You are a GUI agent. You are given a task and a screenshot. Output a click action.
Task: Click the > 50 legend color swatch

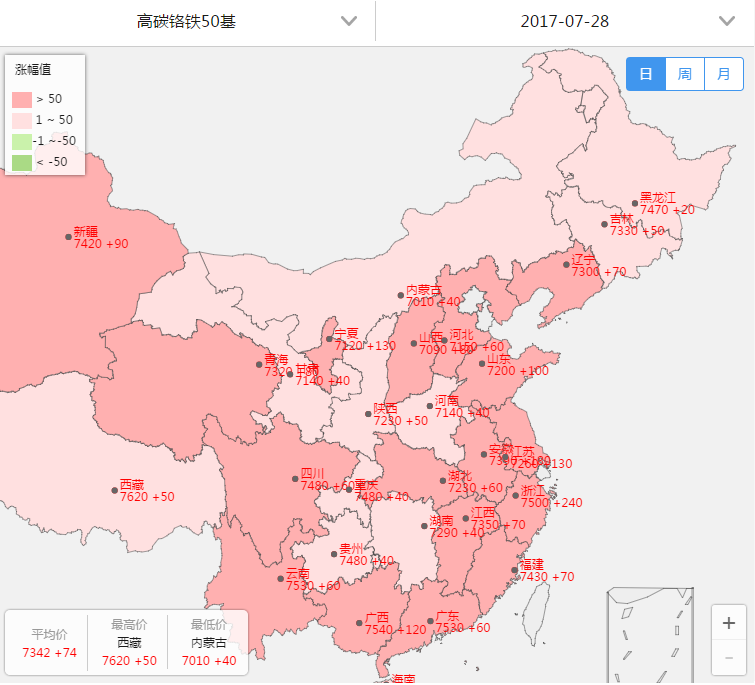tap(22, 99)
